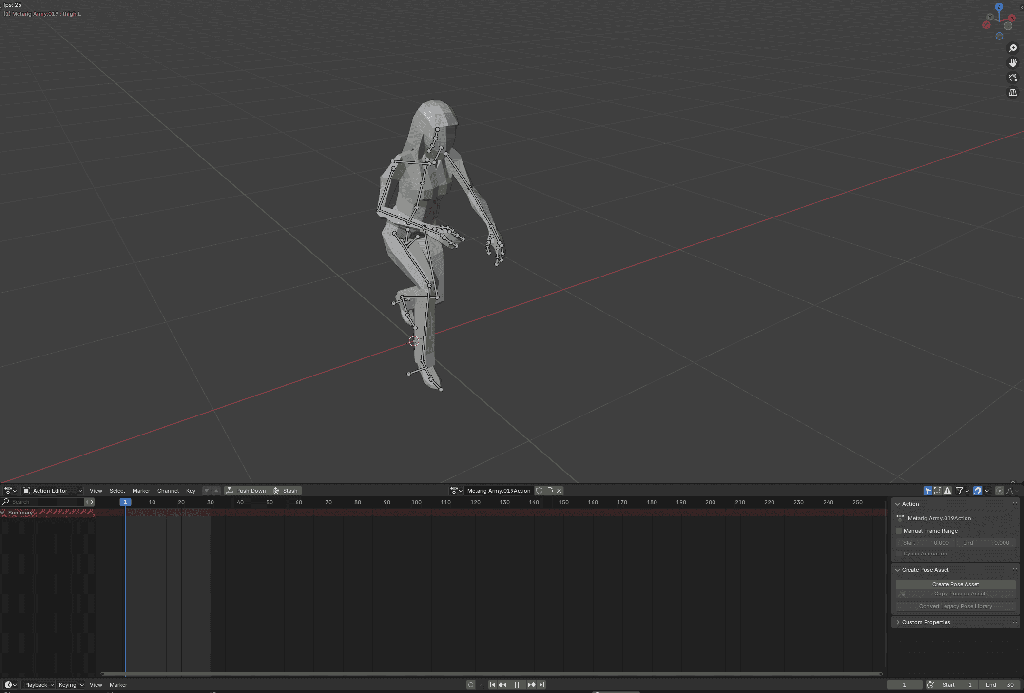Click the horizontal scrollbar under the dope sheet
This screenshot has width=1024, height=693.
490,674
